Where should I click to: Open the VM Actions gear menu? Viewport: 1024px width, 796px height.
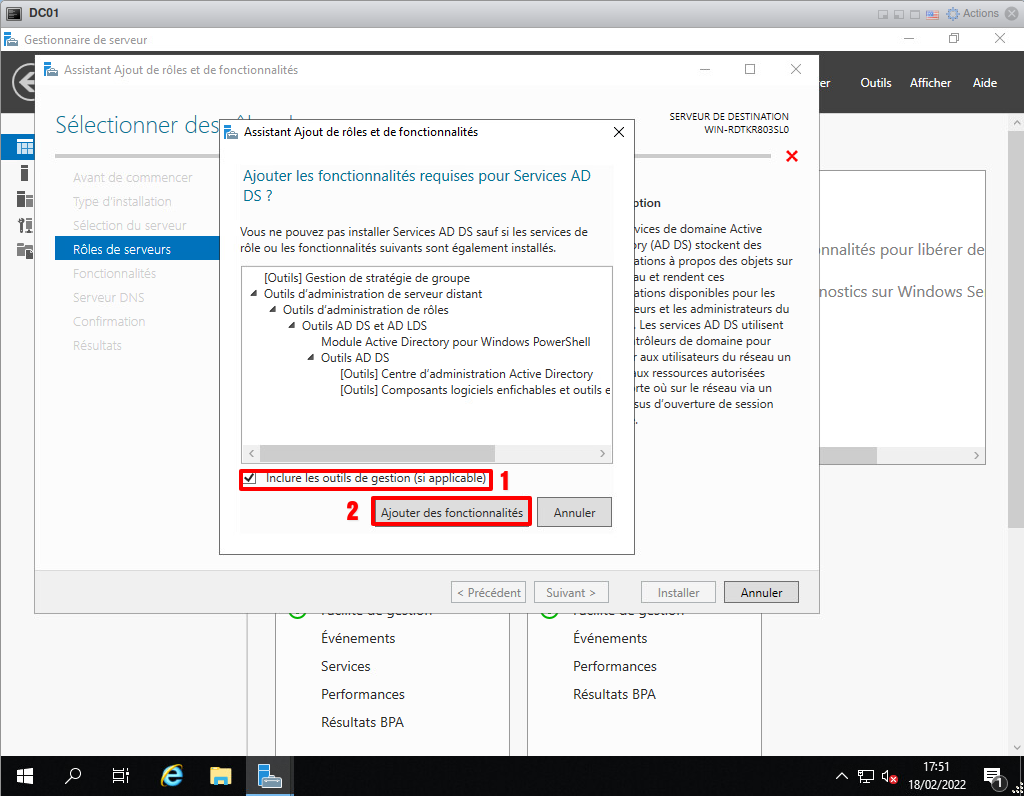pyautogui.click(x=972, y=13)
